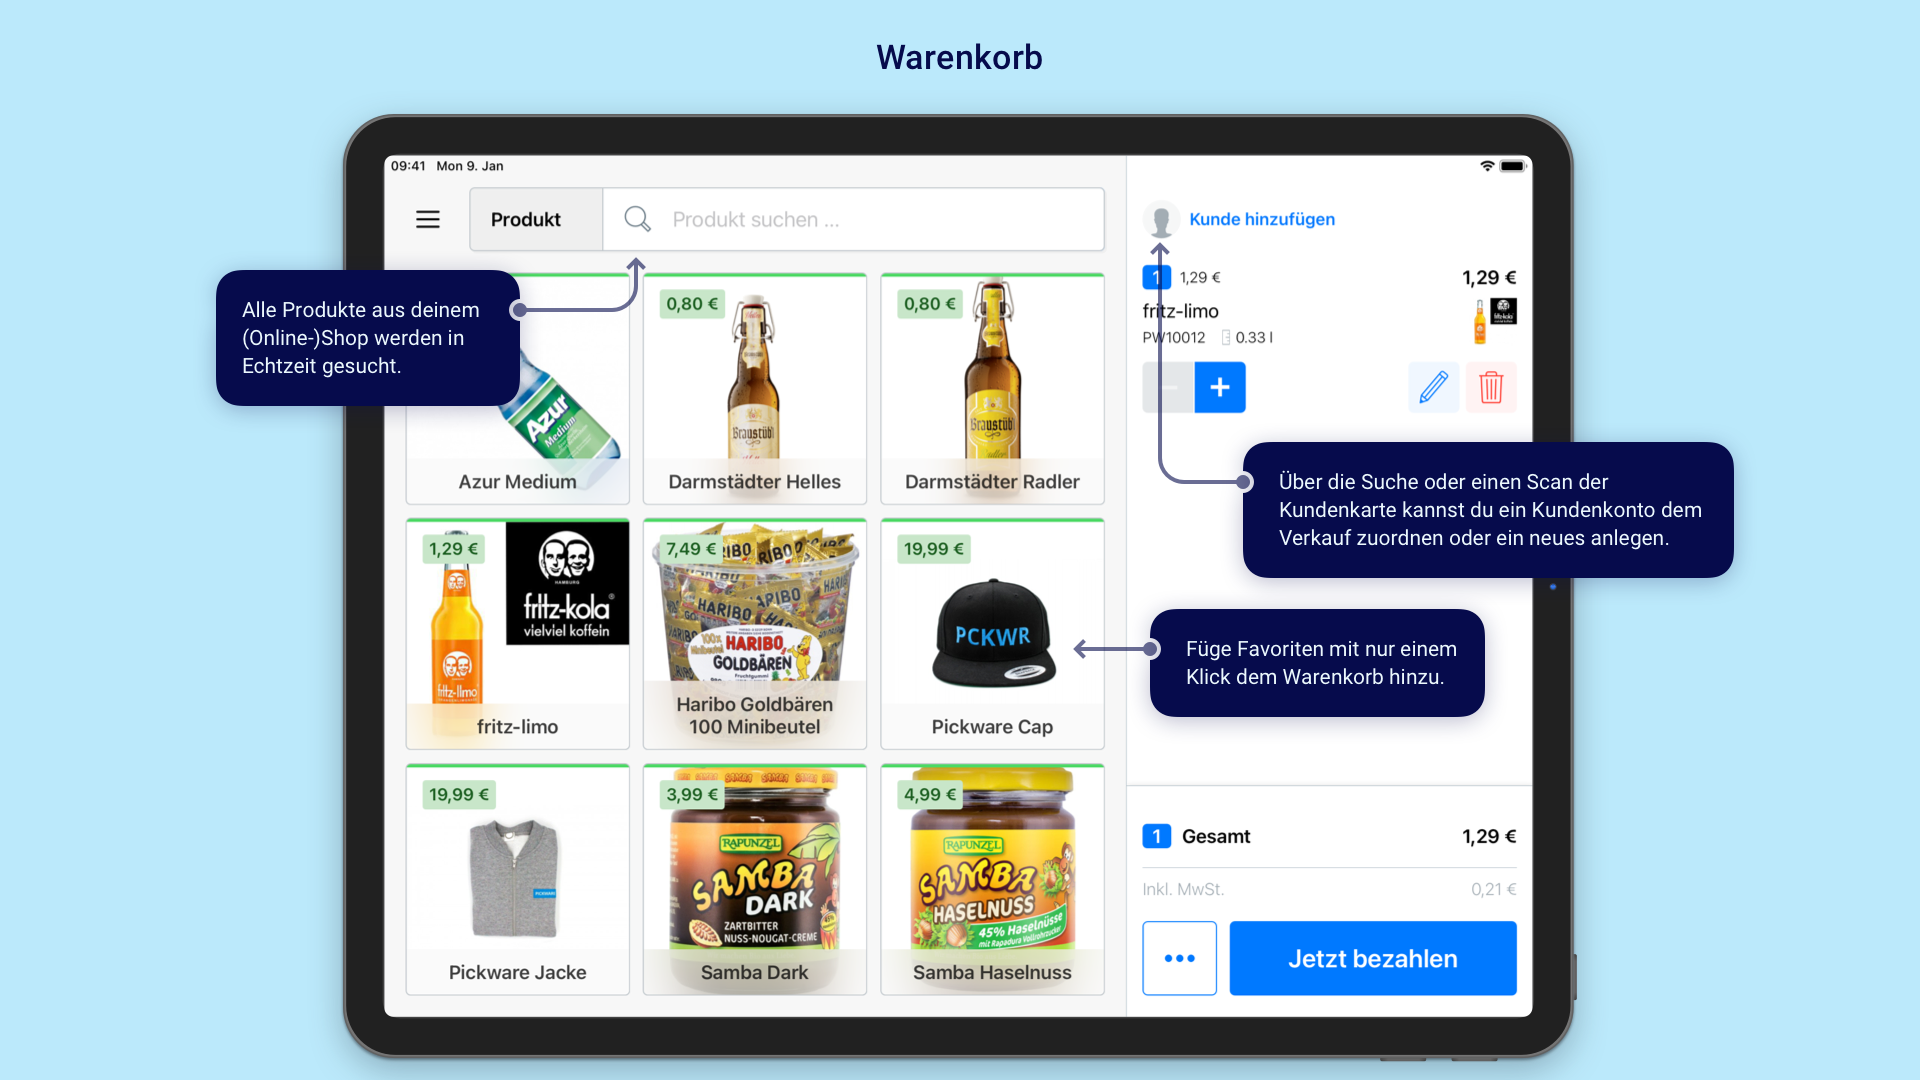This screenshot has width=1920, height=1080.
Task: Click the 1,29 € line price
Action: point(1489,277)
